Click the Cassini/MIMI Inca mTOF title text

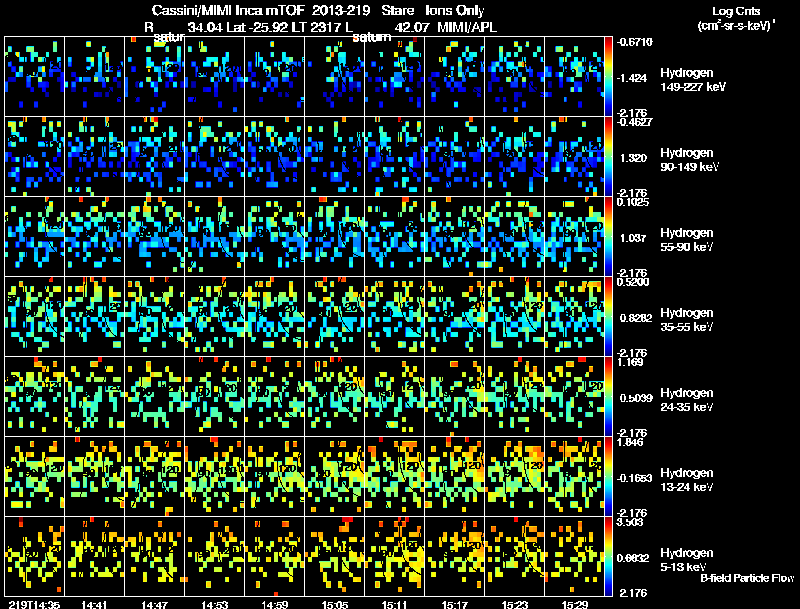(x=228, y=10)
